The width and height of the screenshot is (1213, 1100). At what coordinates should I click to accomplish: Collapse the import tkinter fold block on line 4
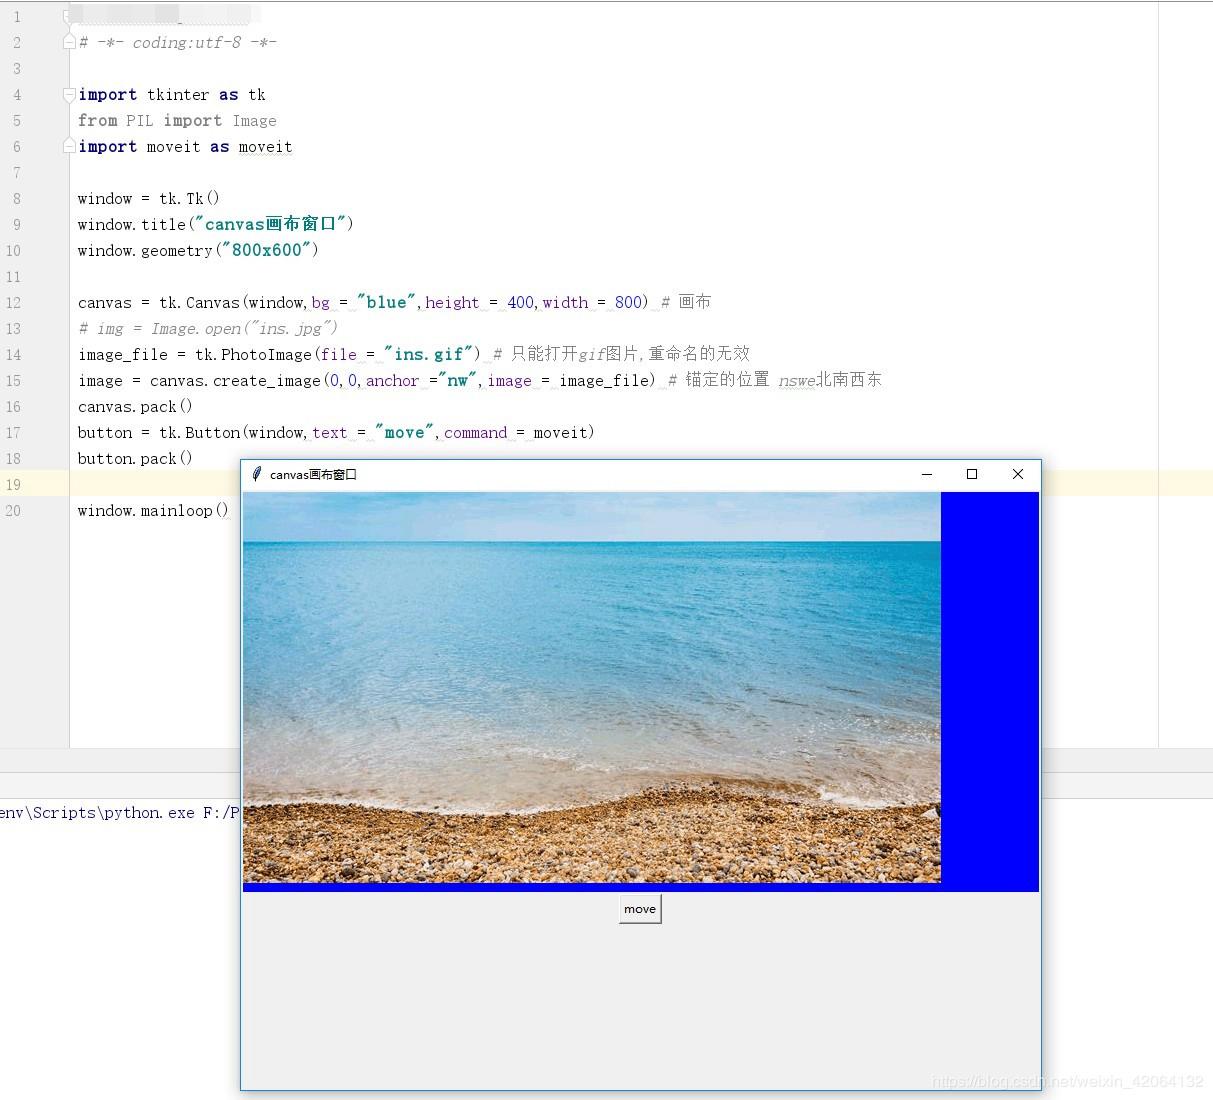tap(68, 94)
